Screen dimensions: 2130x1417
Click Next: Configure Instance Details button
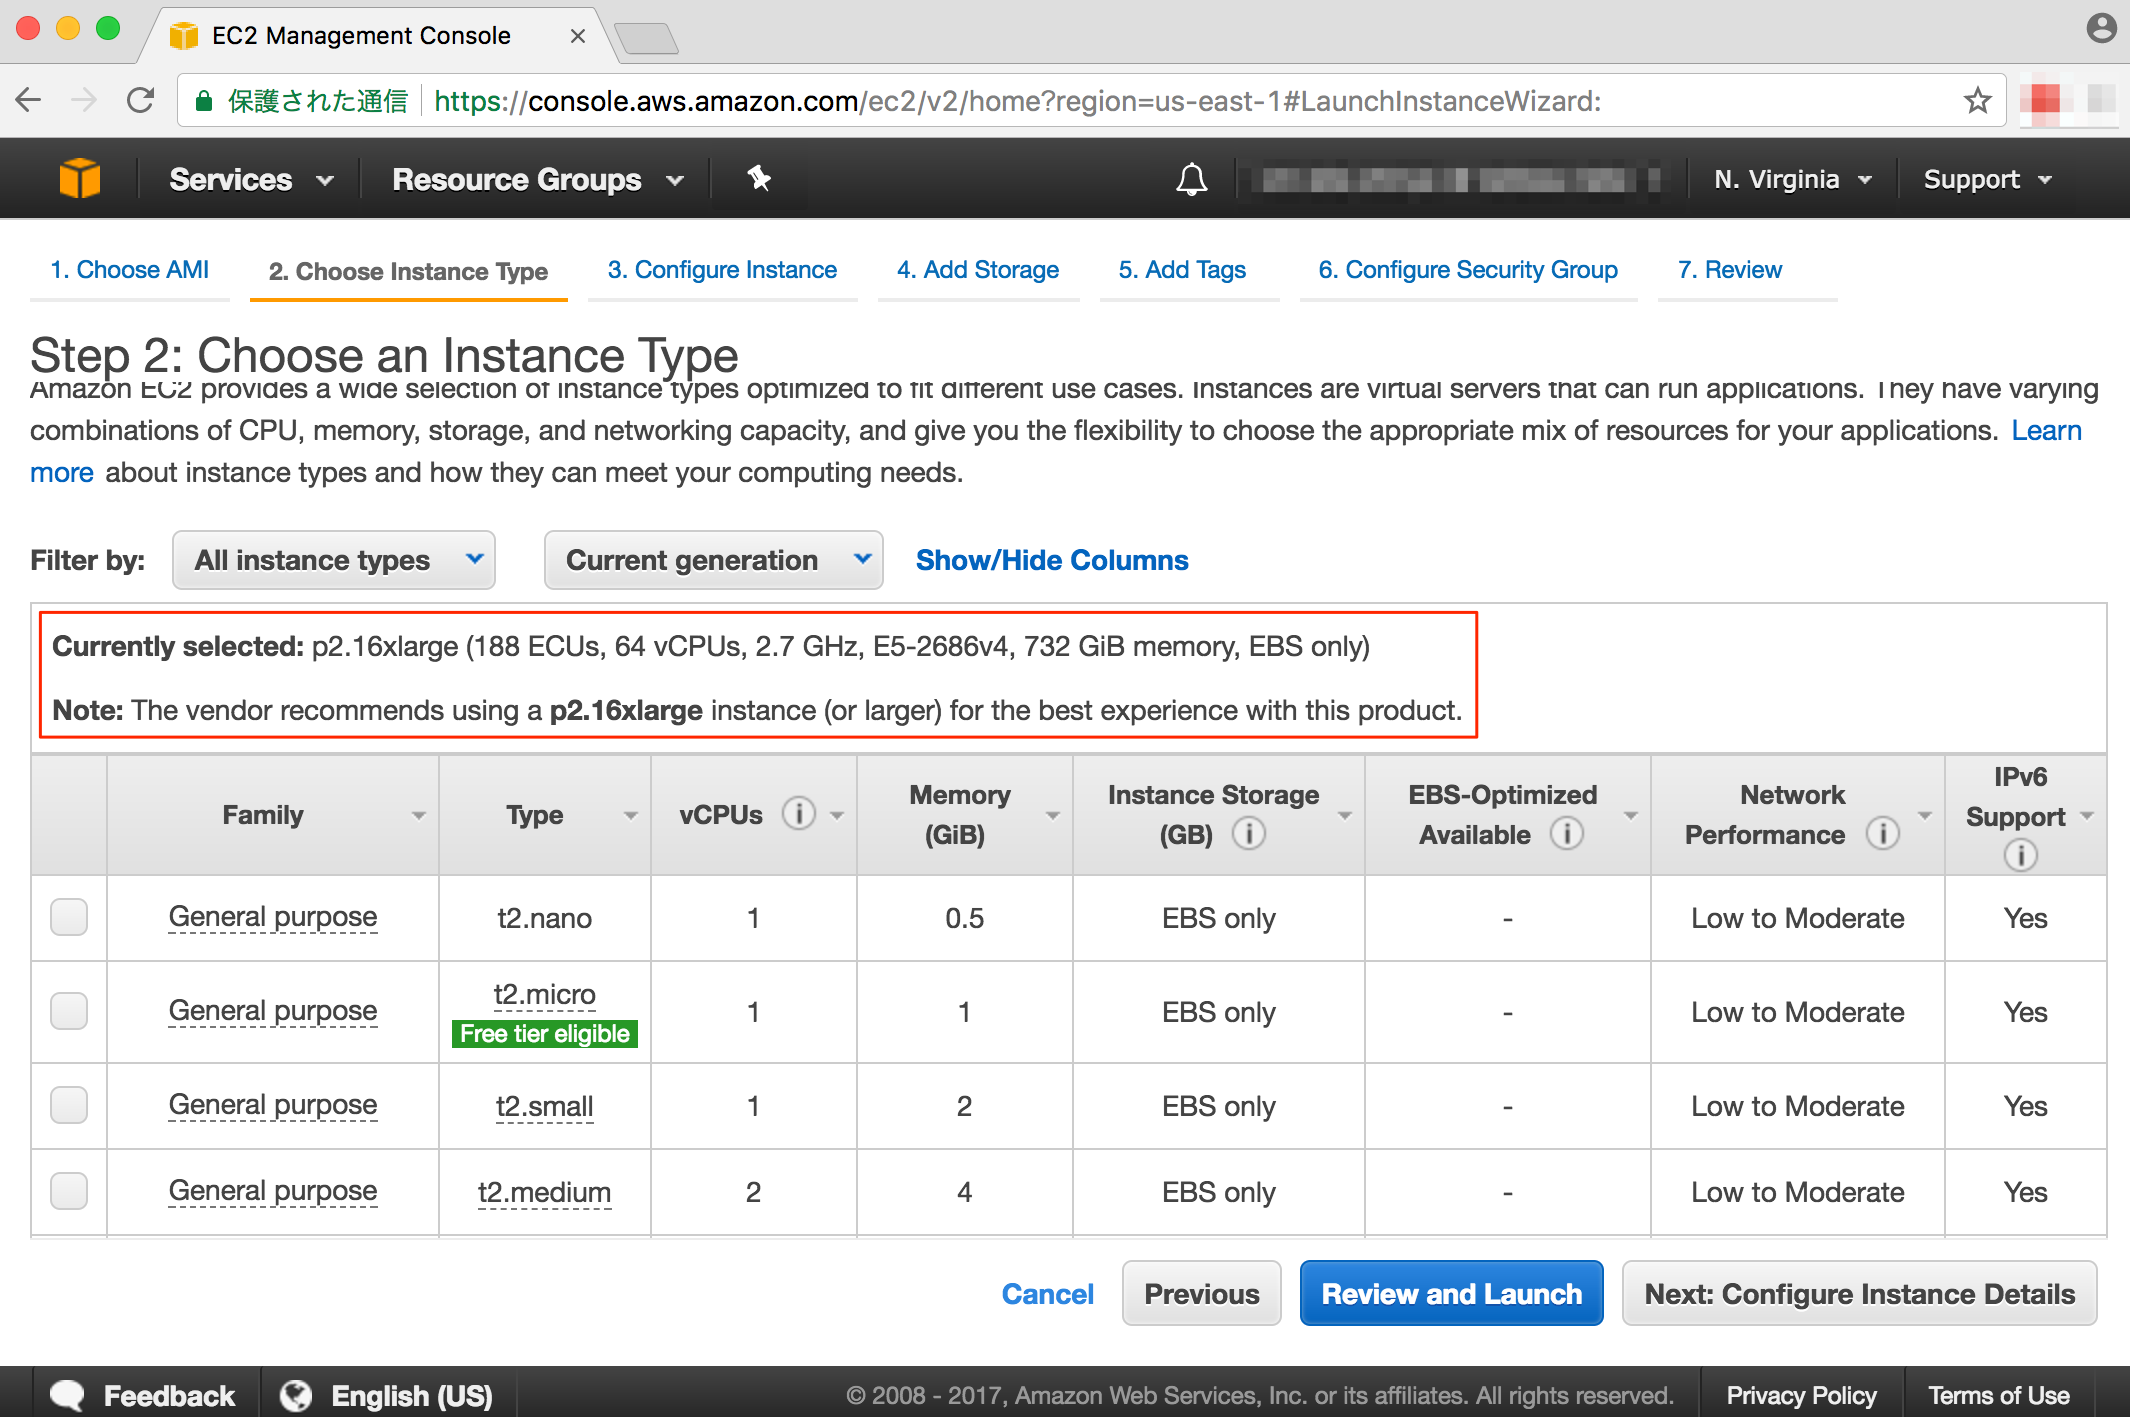(x=1859, y=1294)
